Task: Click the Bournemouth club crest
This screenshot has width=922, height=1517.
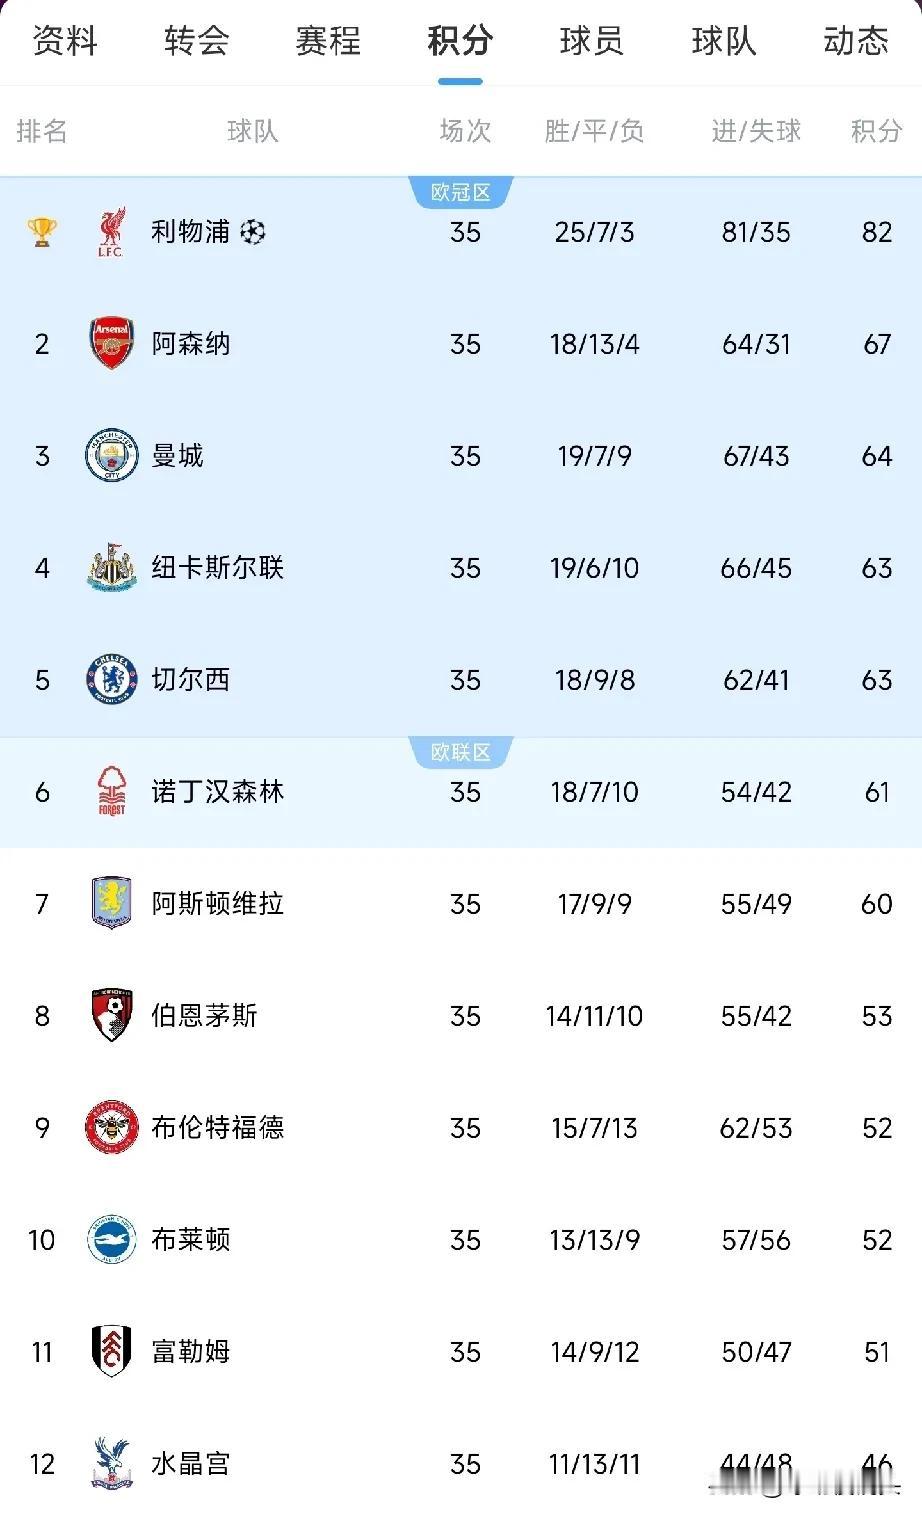Action: (x=111, y=1016)
